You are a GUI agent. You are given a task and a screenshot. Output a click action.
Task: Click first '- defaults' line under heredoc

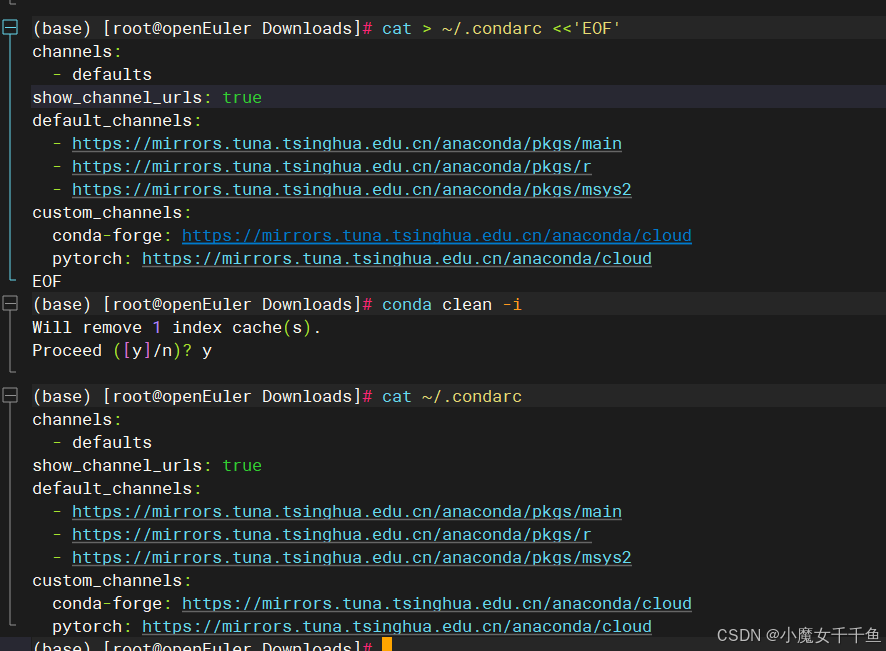(102, 75)
